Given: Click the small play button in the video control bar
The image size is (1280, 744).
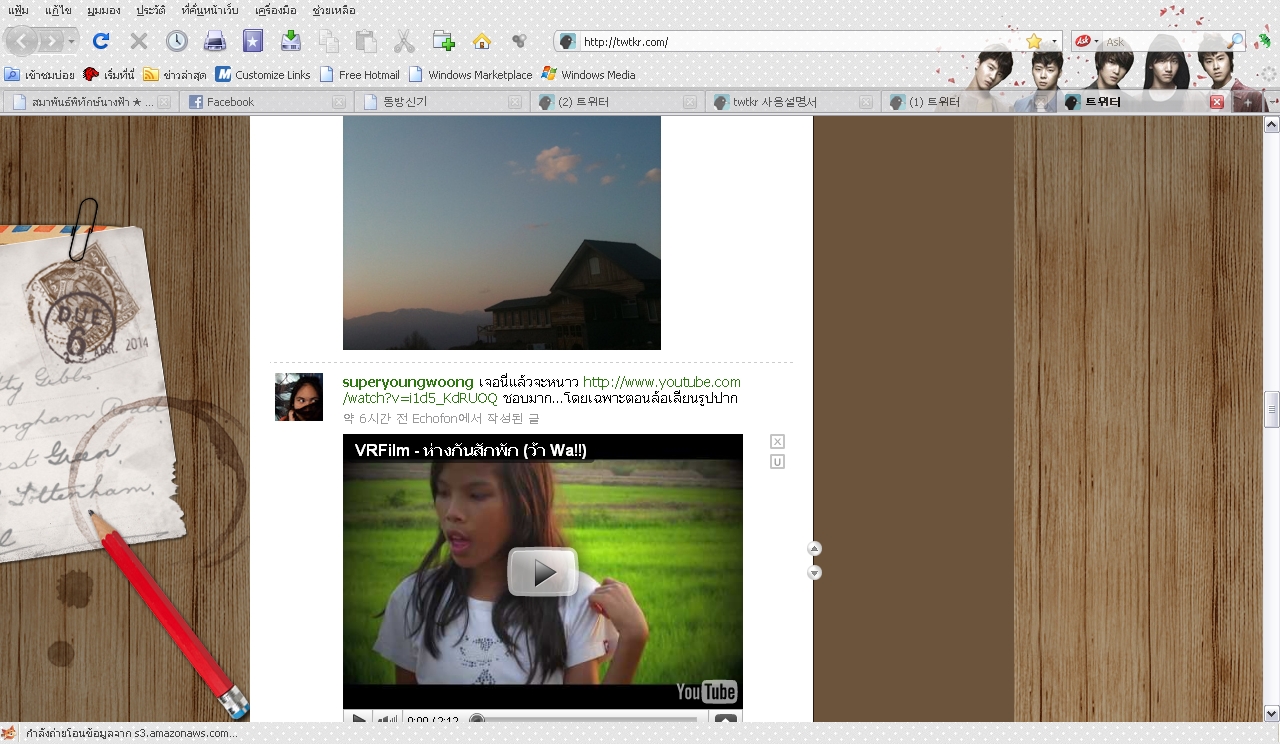Looking at the screenshot, I should (360, 719).
